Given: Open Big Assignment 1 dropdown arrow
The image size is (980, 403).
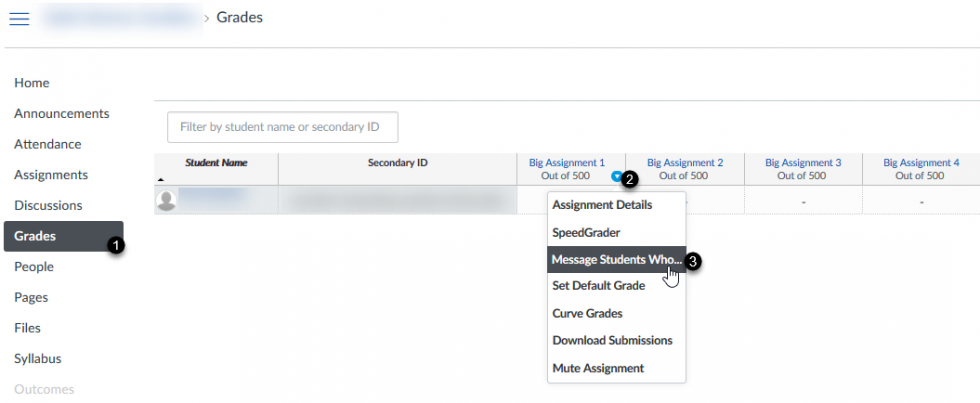Looking at the screenshot, I should click(x=617, y=177).
